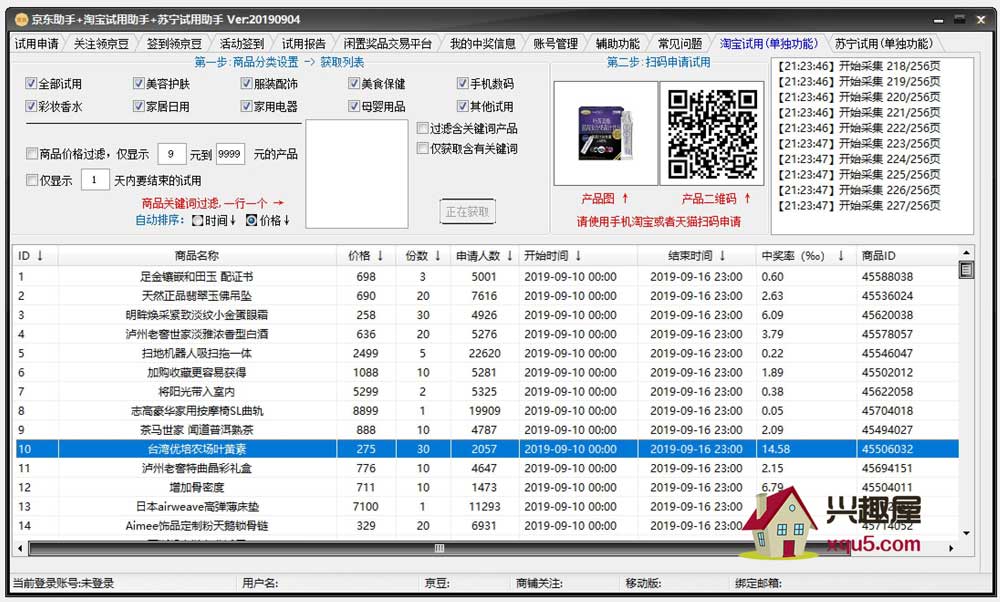Enable 过滤含关键词产品 checkbox
This screenshot has height=602, width=1000.
(x=422, y=128)
